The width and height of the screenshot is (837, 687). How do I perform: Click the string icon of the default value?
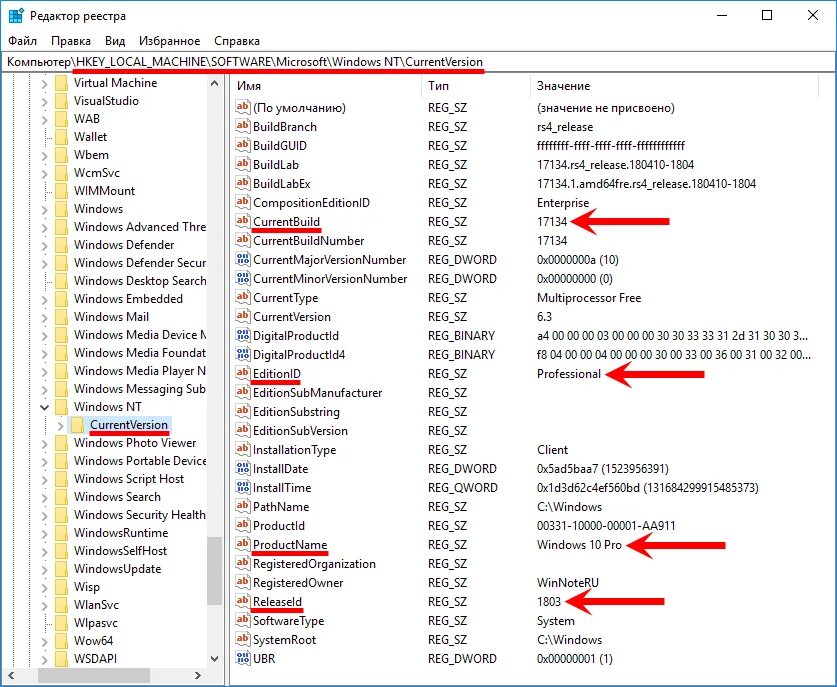tap(243, 107)
